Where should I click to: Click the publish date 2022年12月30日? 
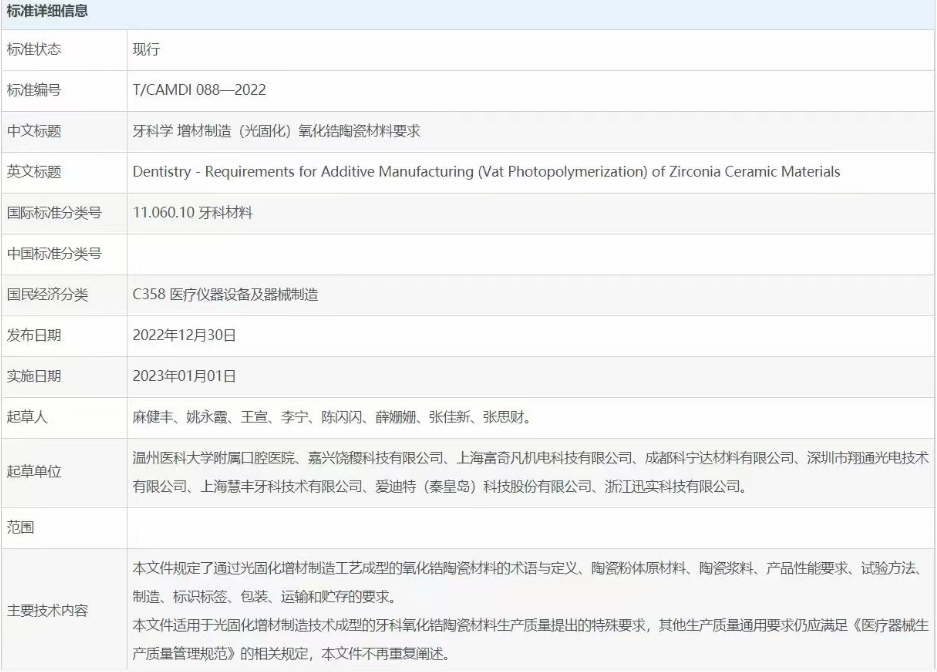(184, 335)
